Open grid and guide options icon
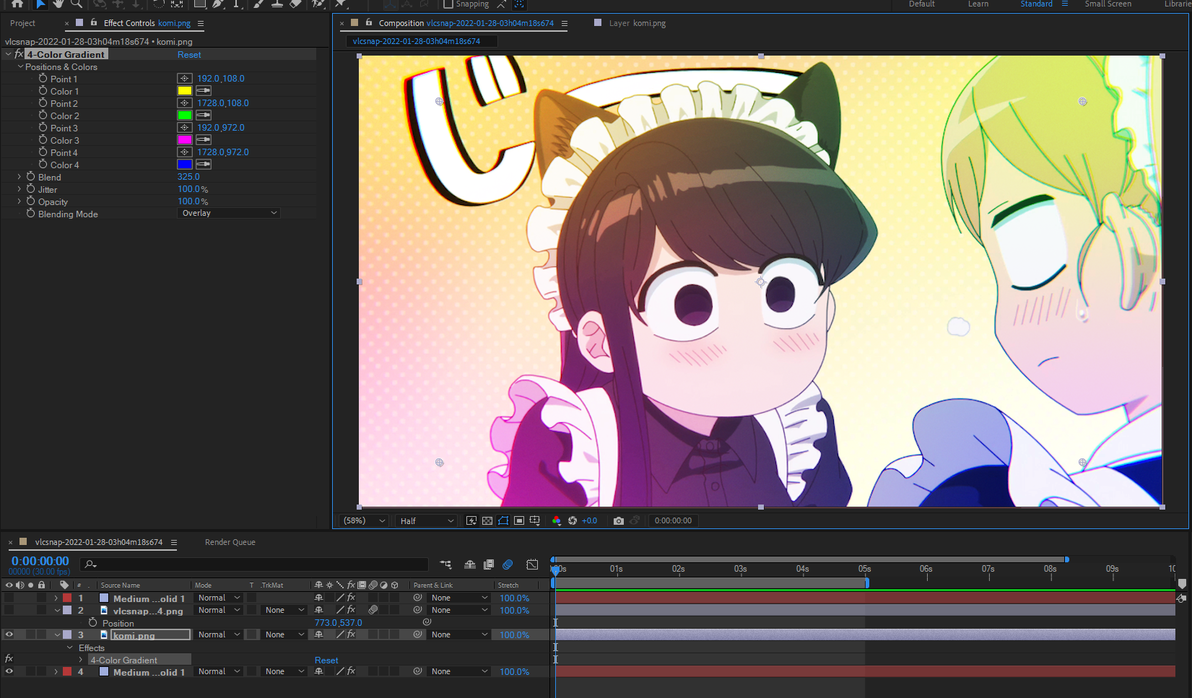This screenshot has width=1192, height=698. tap(535, 521)
